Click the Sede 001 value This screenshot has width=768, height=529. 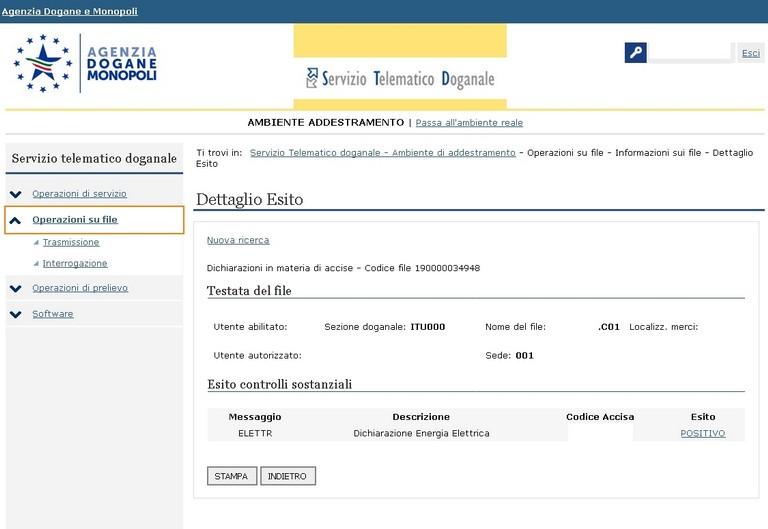click(x=524, y=356)
